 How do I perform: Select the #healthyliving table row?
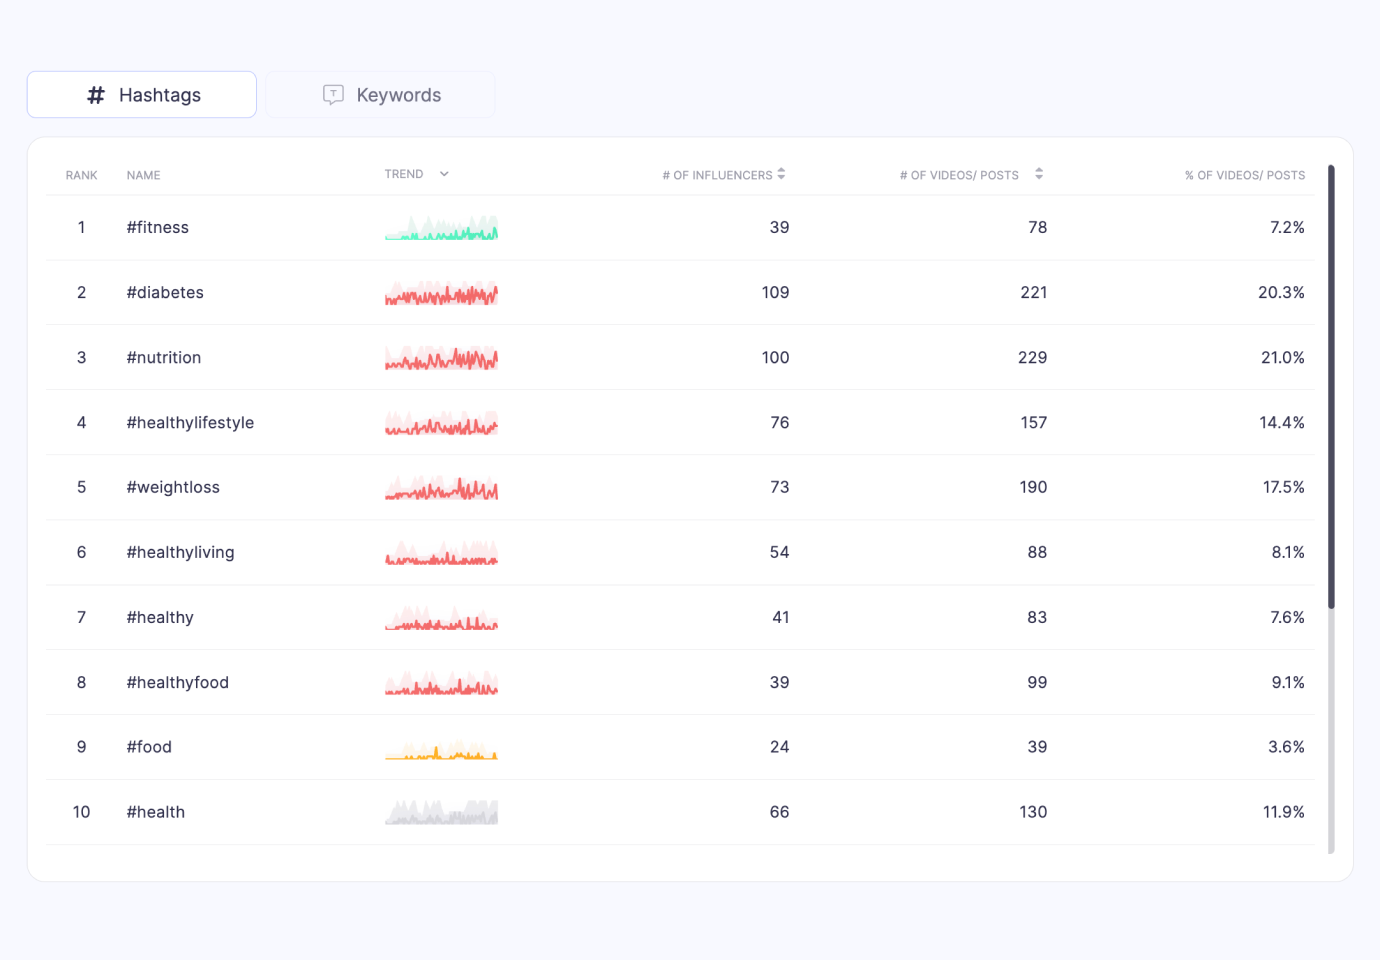point(680,553)
